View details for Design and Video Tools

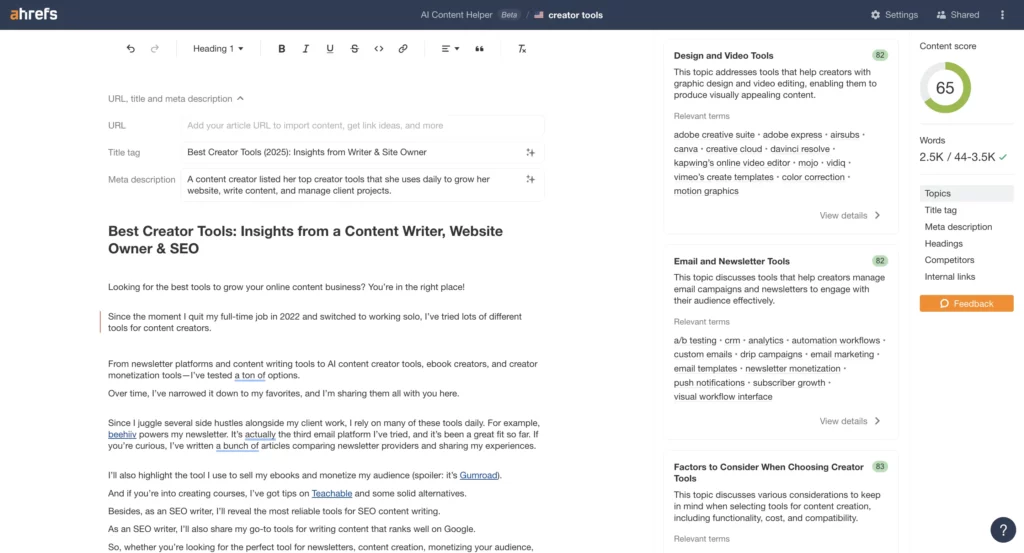850,215
